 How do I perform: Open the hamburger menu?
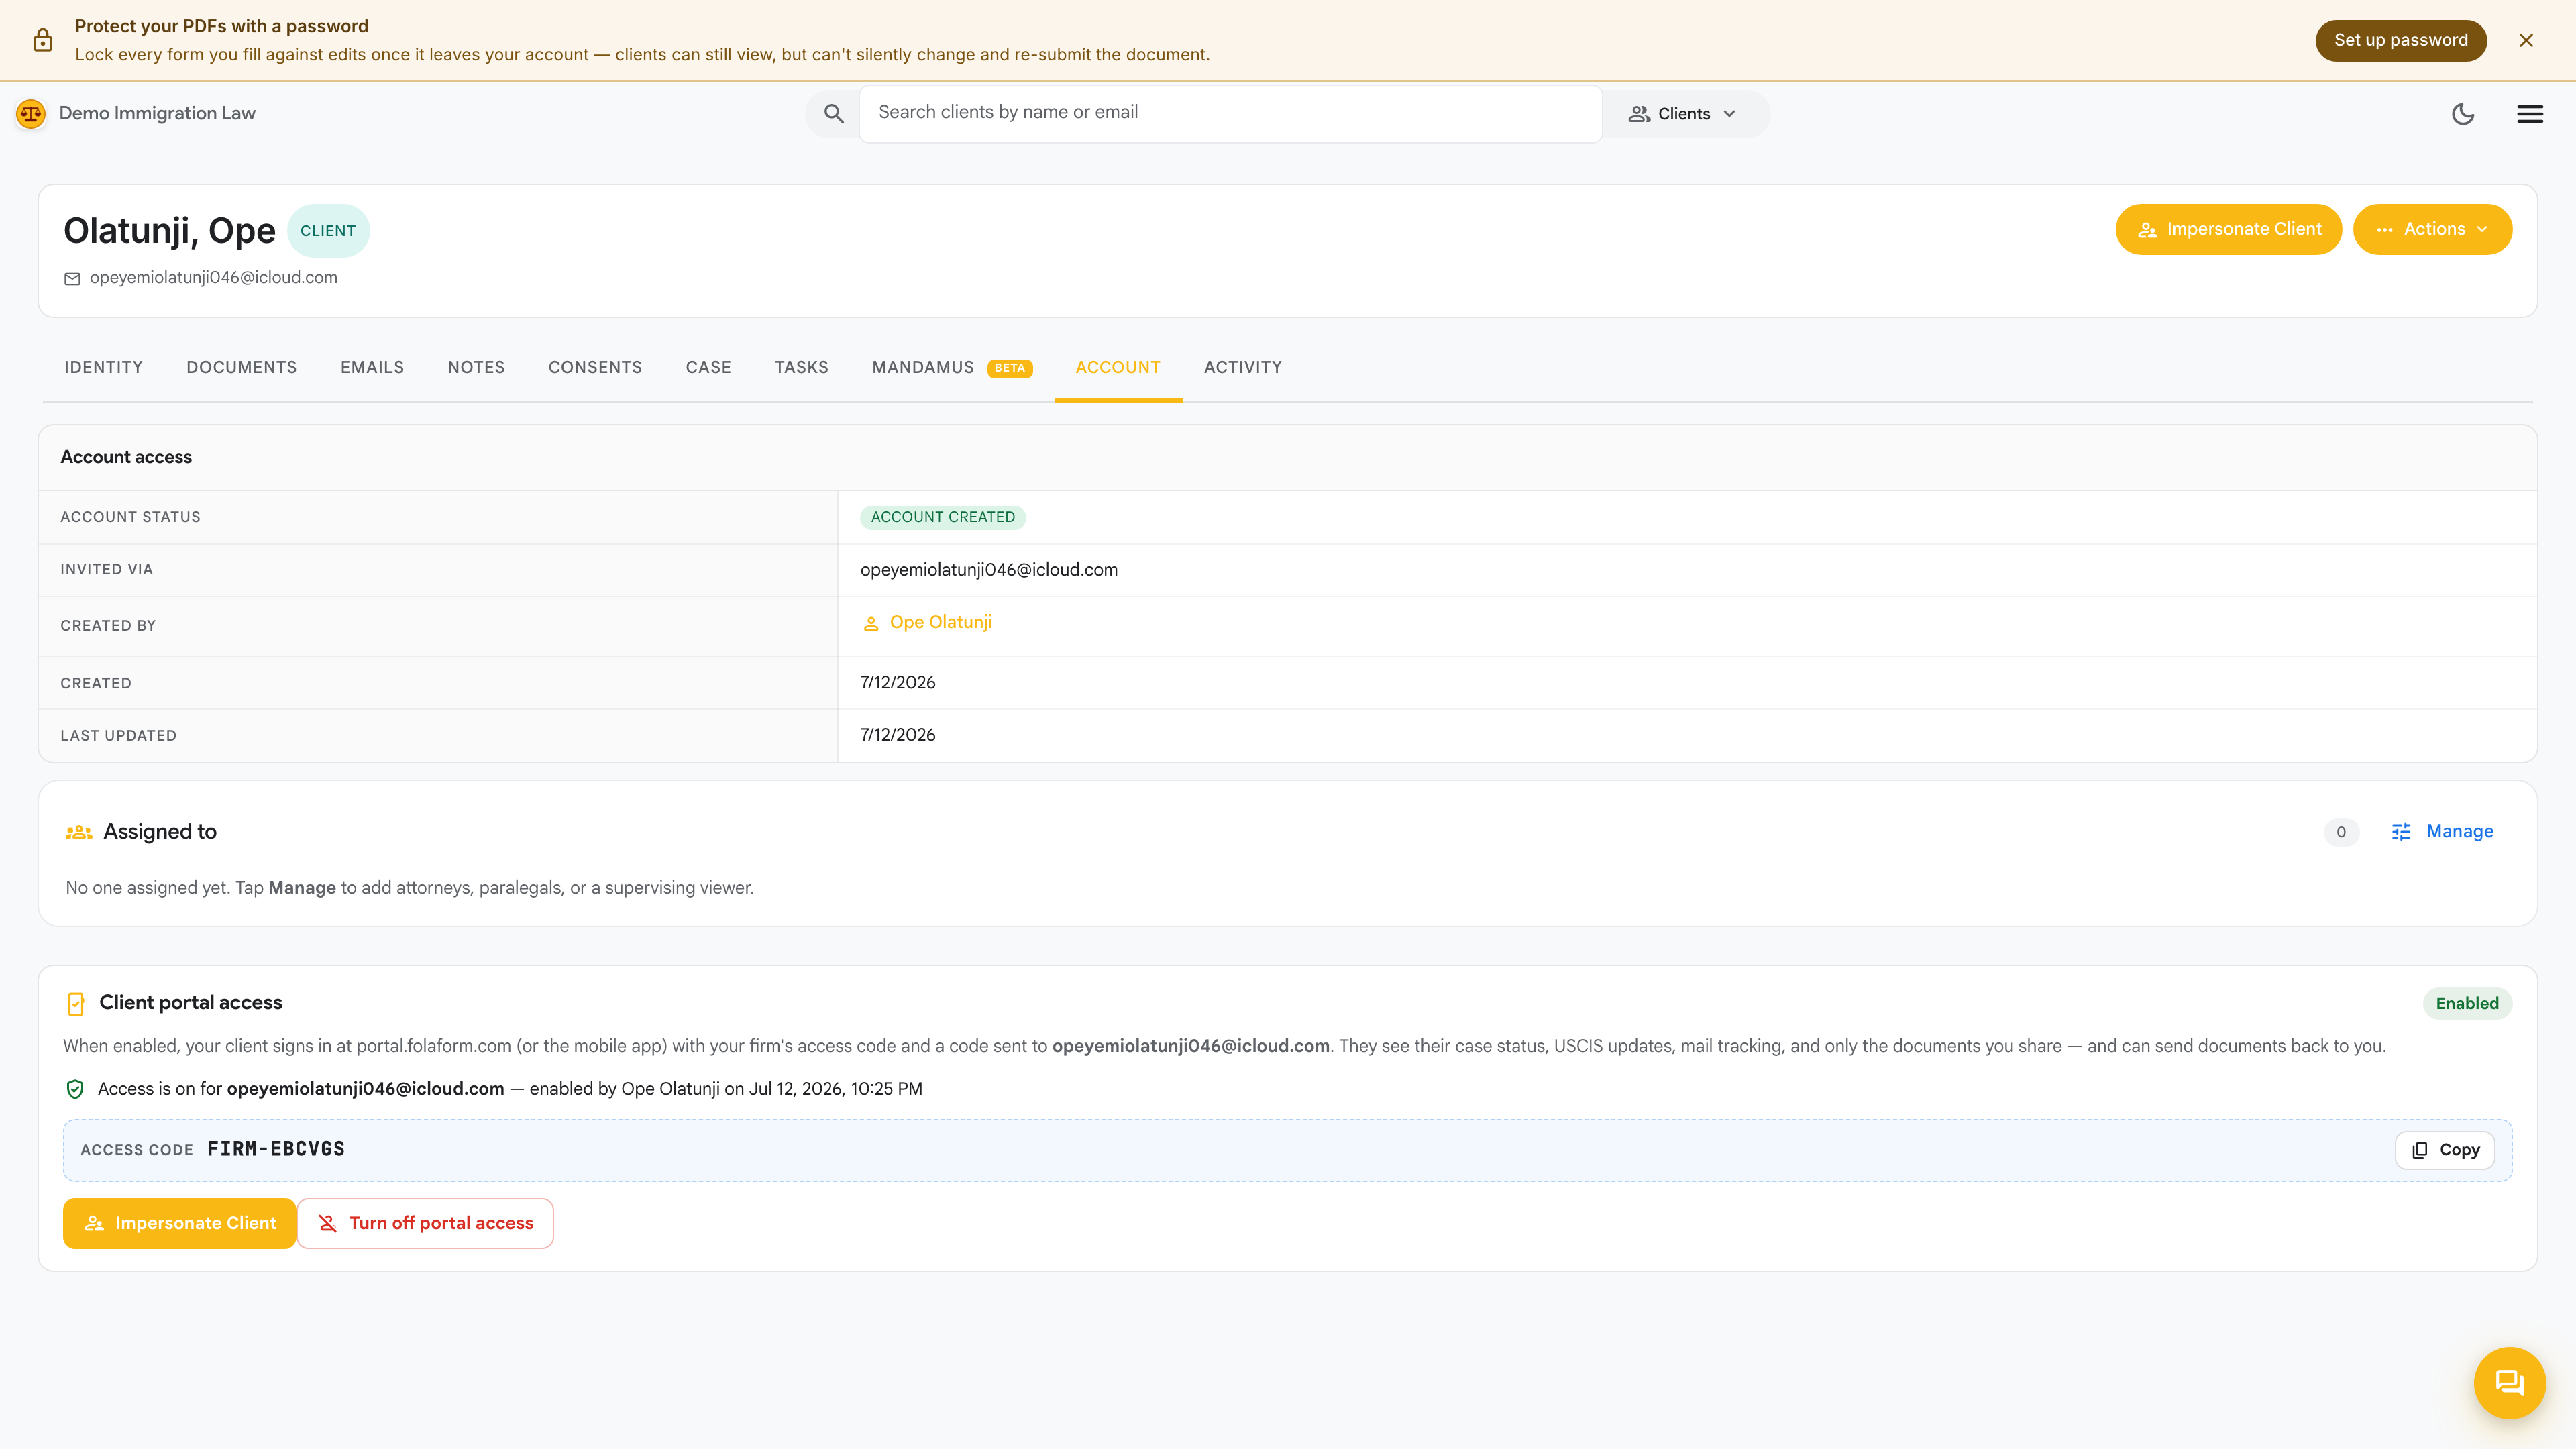[2530, 114]
